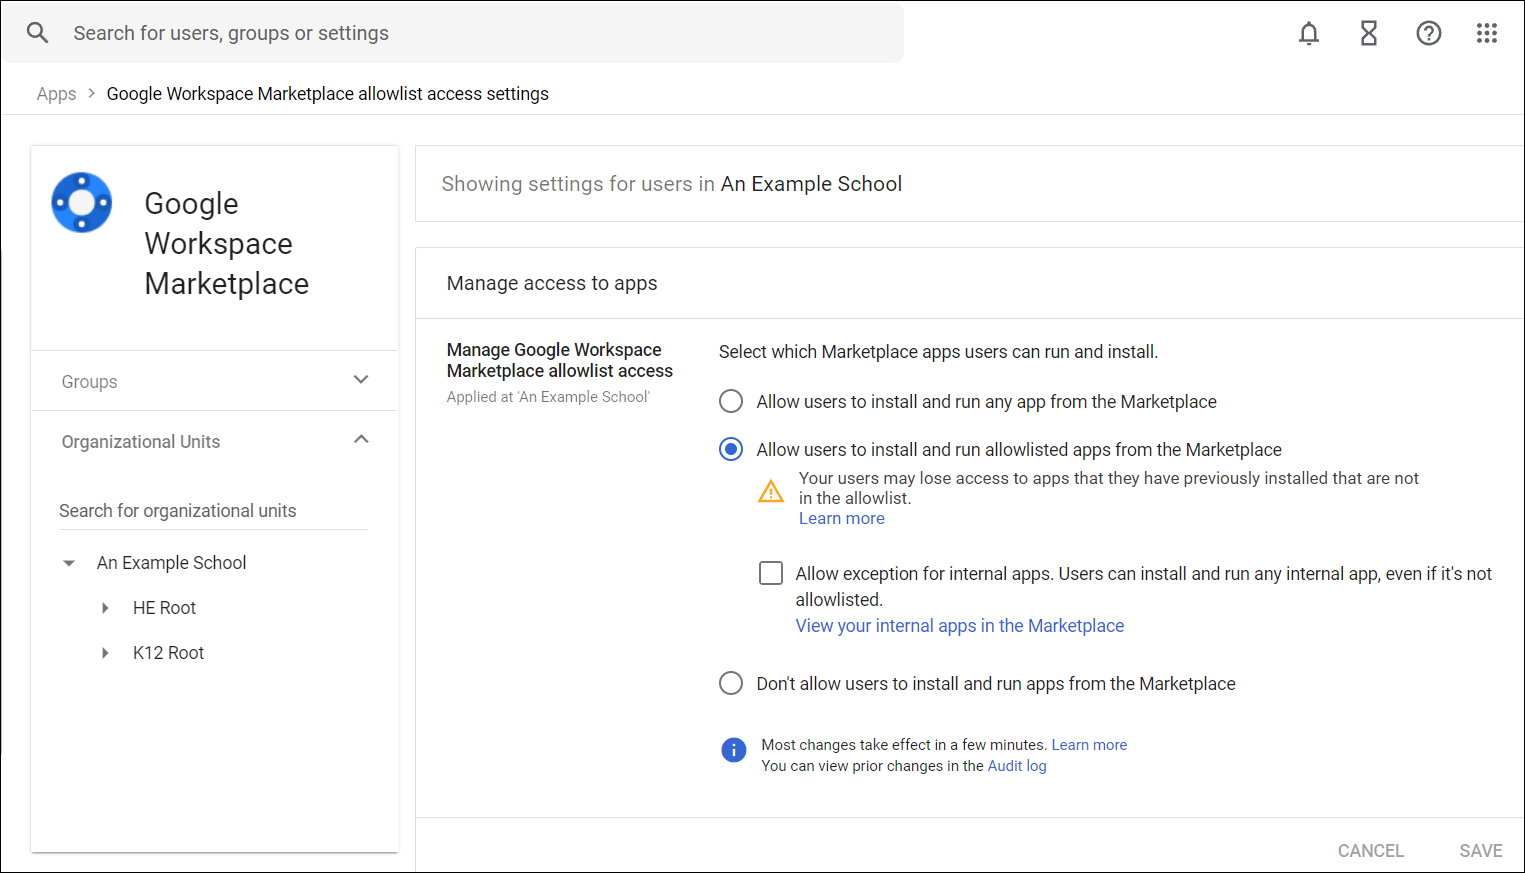Click the CANCEL button
This screenshot has width=1525, height=873.
[1370, 851]
